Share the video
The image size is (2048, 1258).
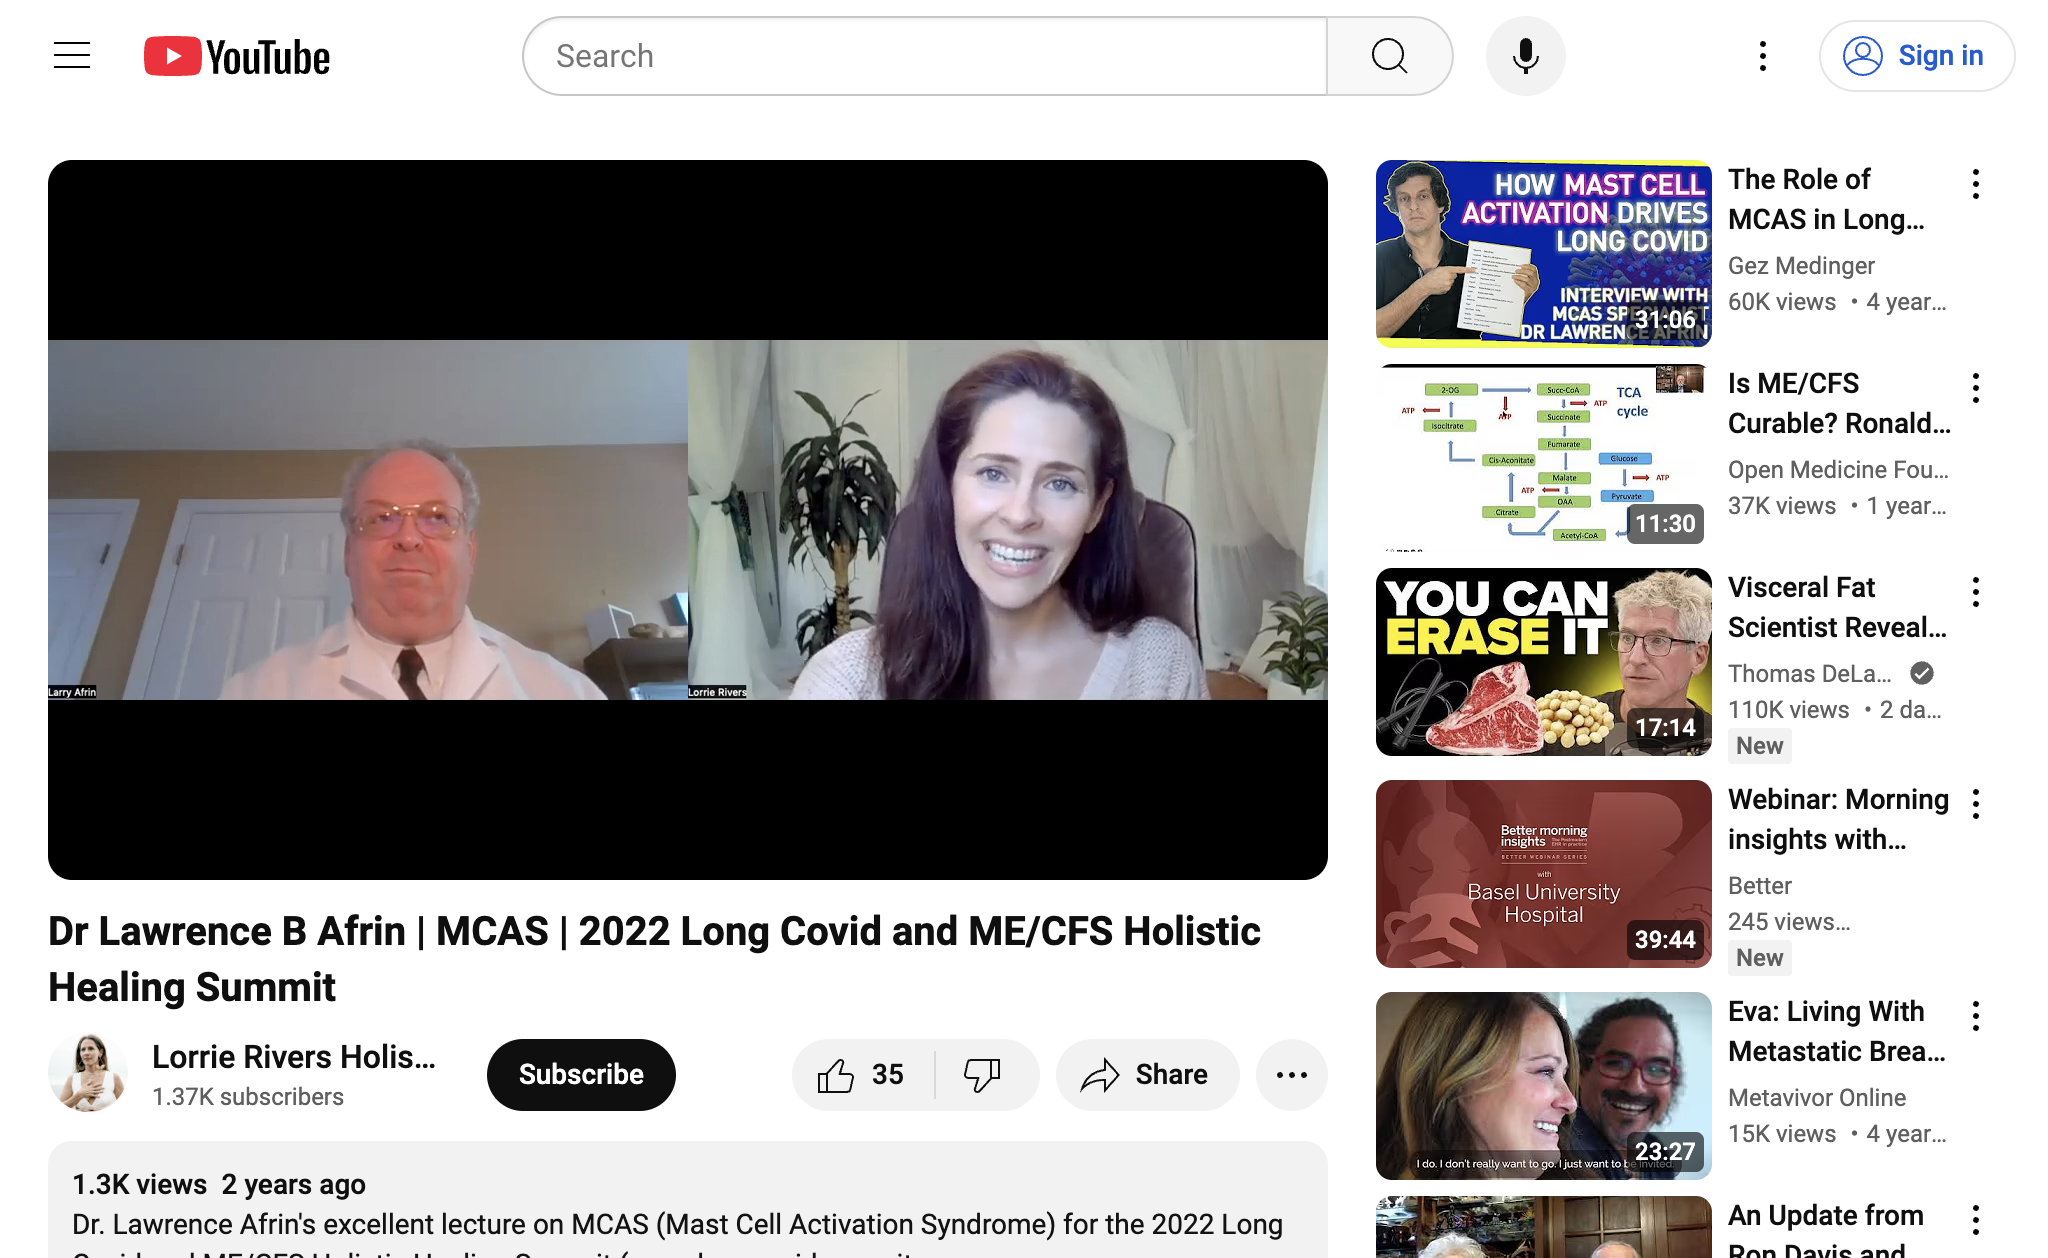[1147, 1075]
